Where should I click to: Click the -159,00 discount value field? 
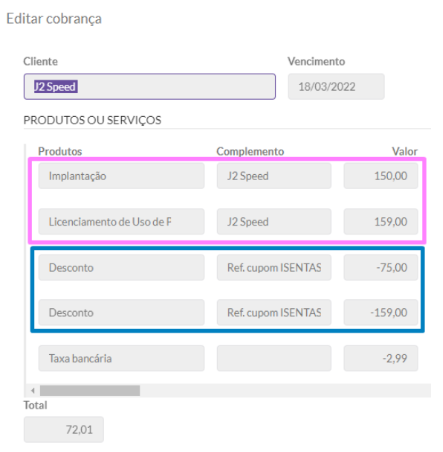(381, 312)
